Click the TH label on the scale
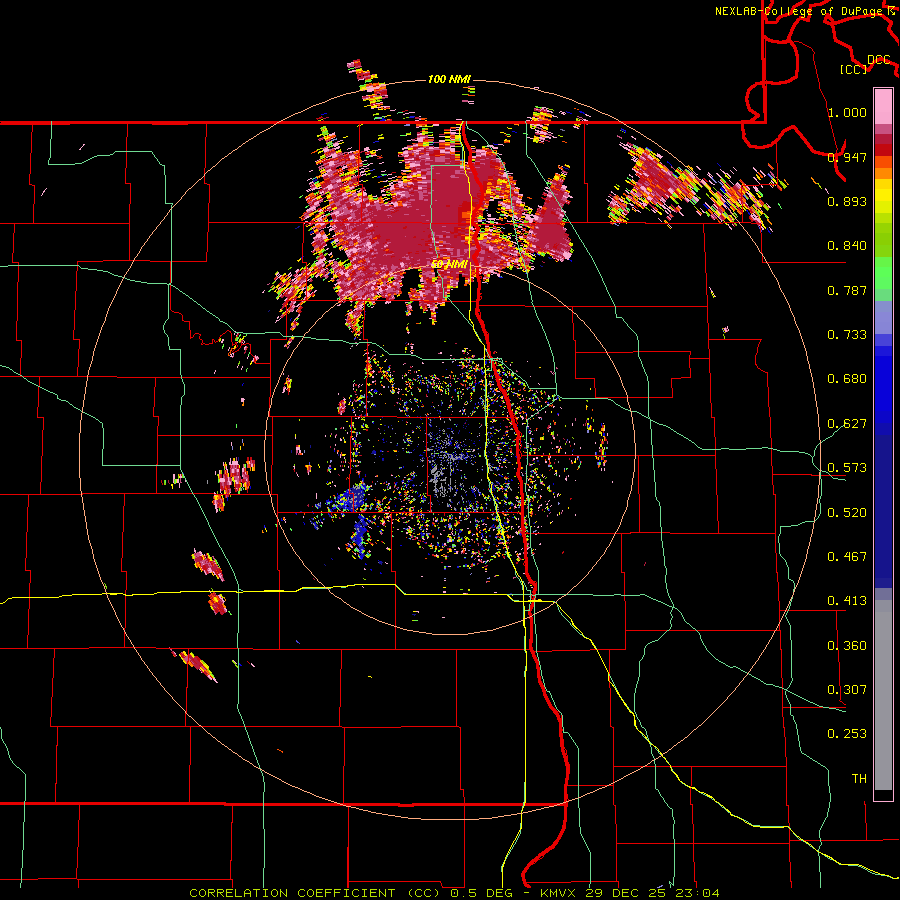 tap(859, 779)
